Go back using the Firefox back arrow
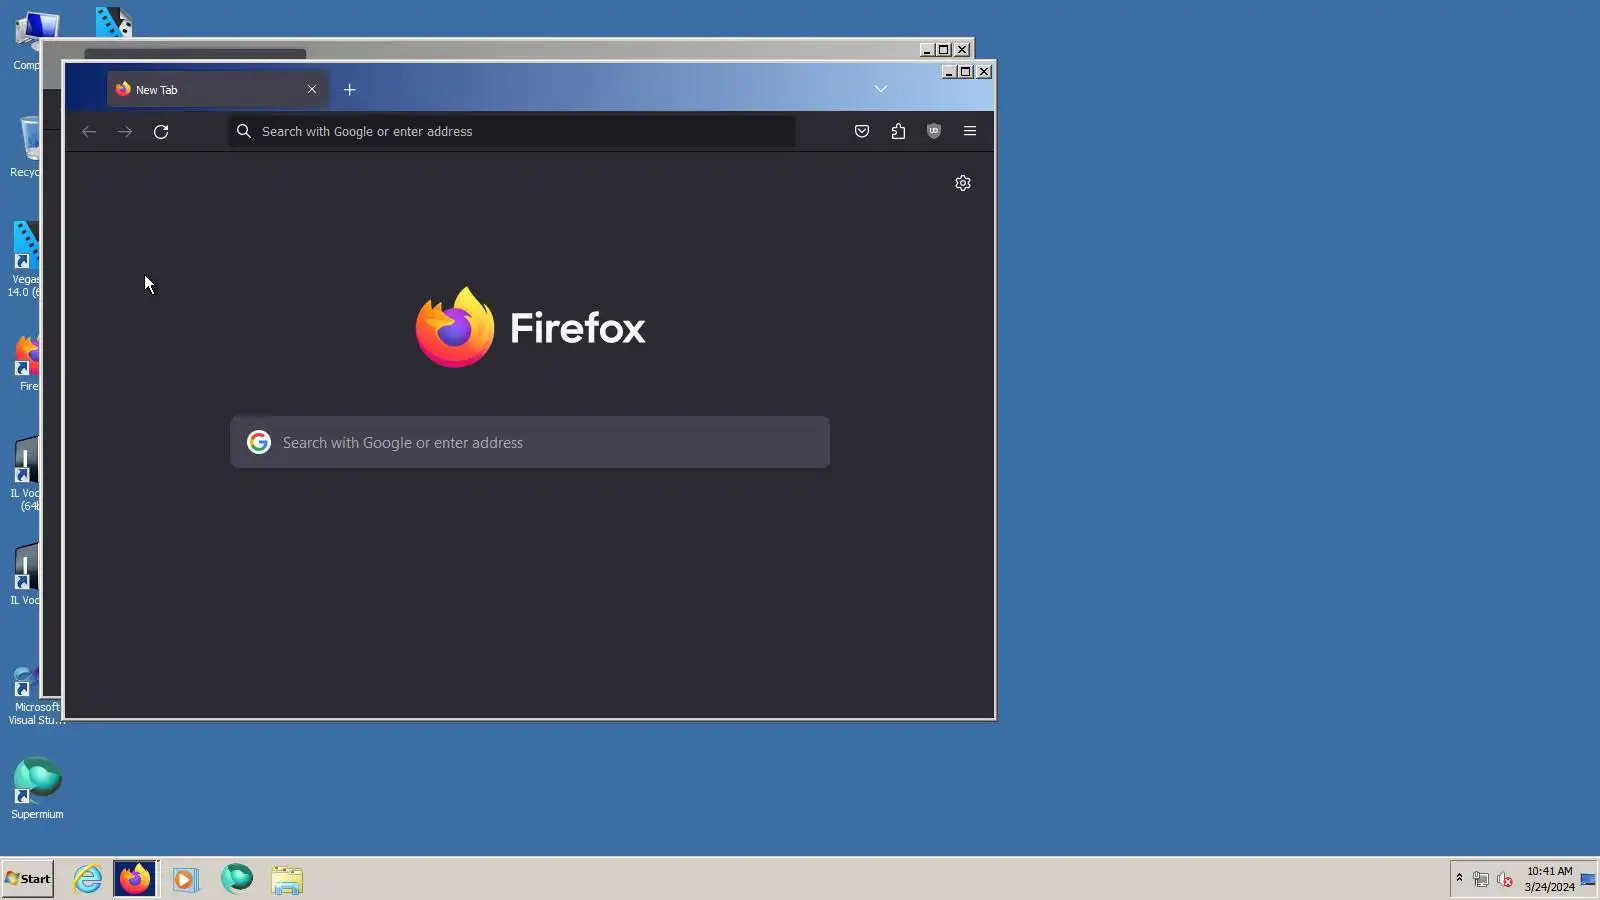This screenshot has width=1600, height=900. (x=89, y=131)
